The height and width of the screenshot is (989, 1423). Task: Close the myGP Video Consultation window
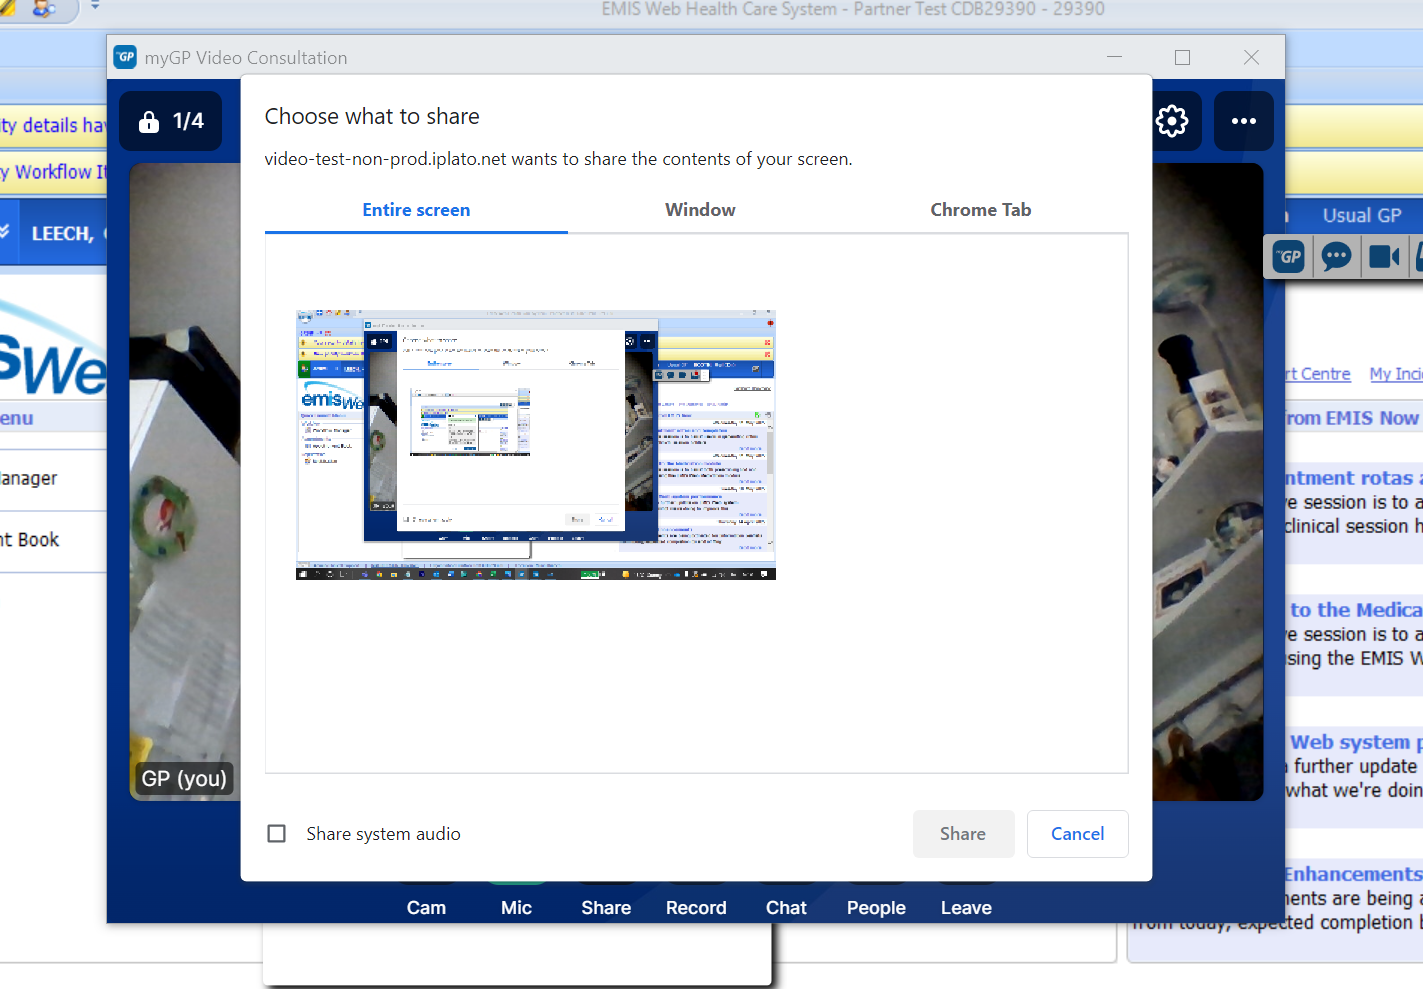(1251, 57)
